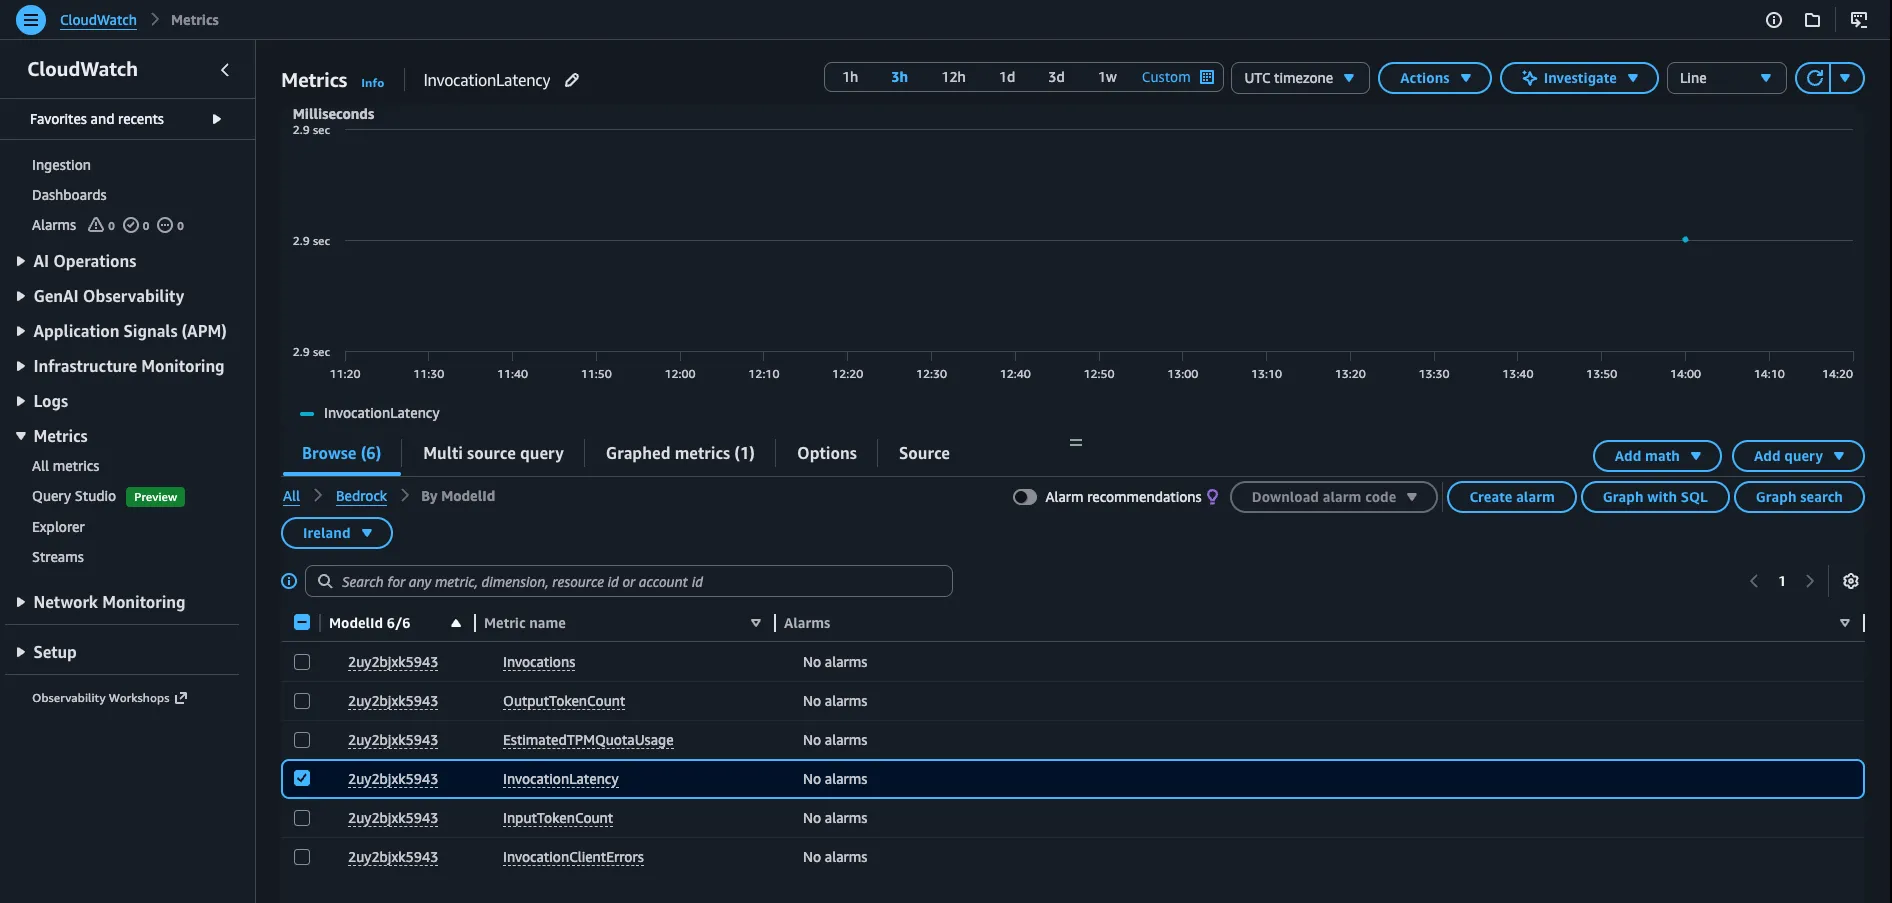
Task: Open the Ireland region dropdown
Action: [337, 533]
